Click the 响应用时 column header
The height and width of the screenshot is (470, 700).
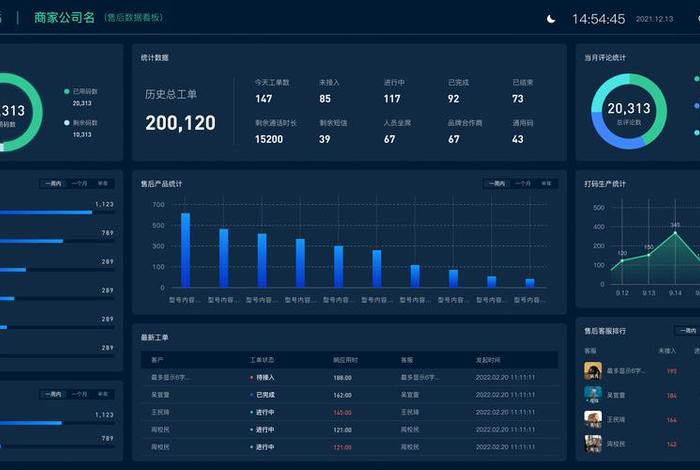344,359
